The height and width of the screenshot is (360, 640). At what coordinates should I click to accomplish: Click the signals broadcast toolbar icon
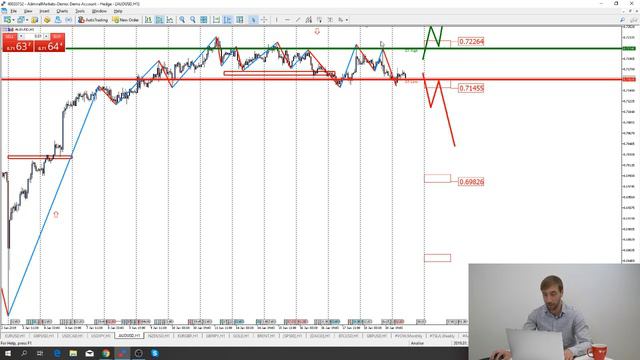click(69, 20)
